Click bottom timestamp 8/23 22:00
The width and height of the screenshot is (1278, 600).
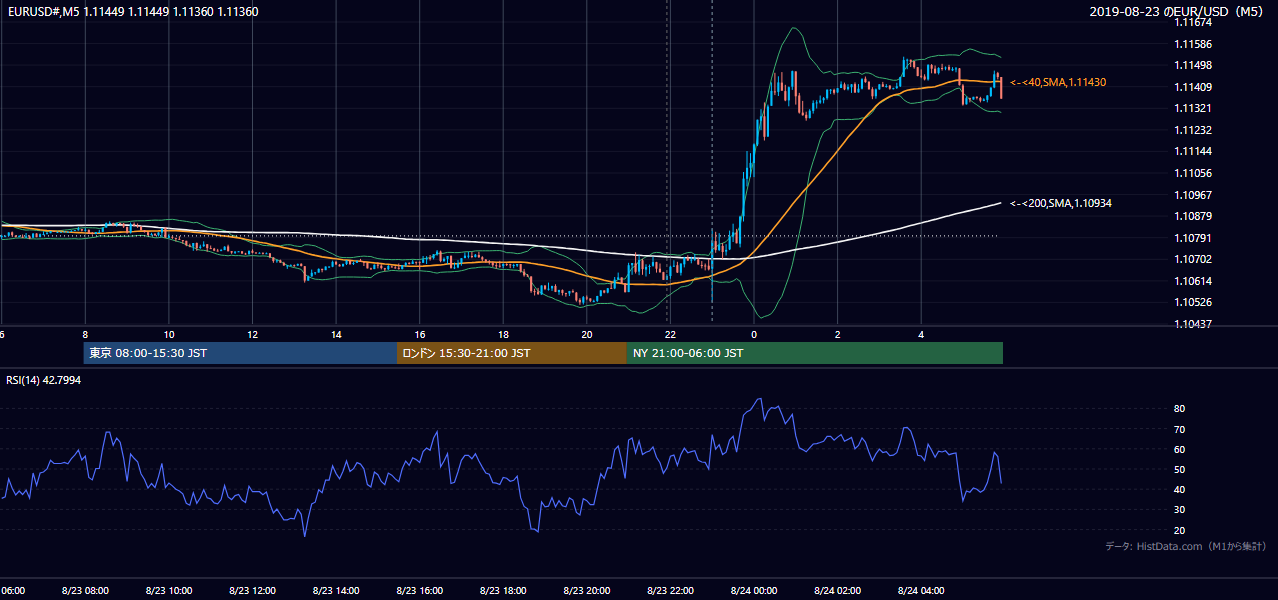[x=671, y=591]
